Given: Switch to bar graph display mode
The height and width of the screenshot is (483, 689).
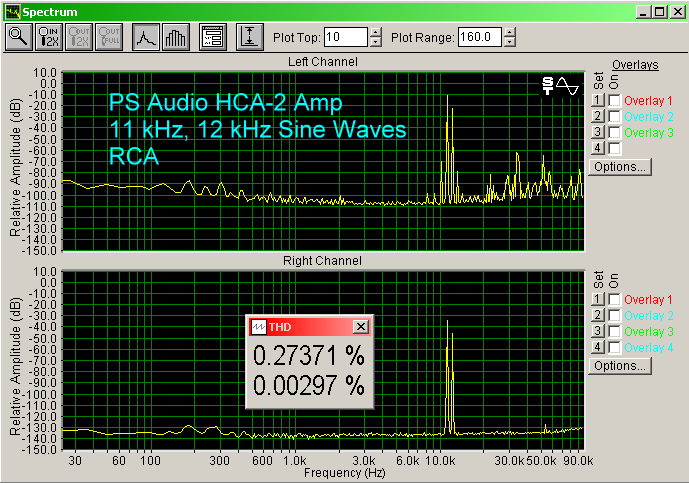Looking at the screenshot, I should (175, 37).
